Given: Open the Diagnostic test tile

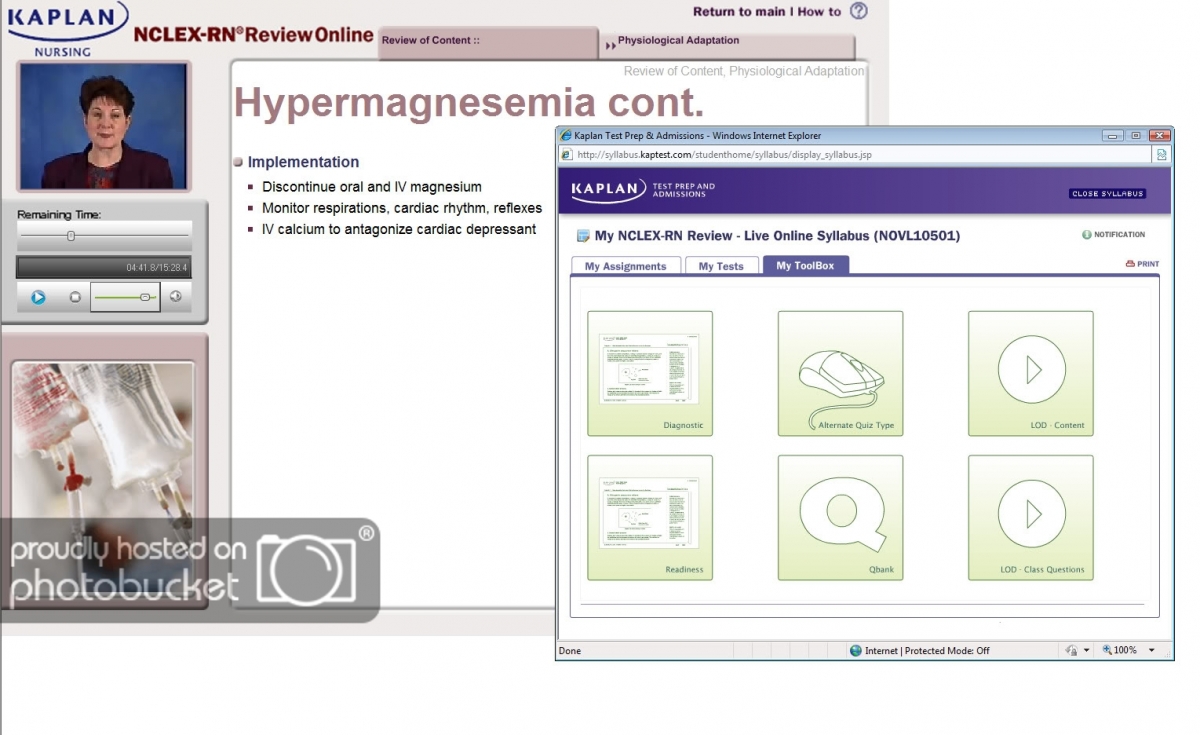Looking at the screenshot, I should tap(650, 373).
